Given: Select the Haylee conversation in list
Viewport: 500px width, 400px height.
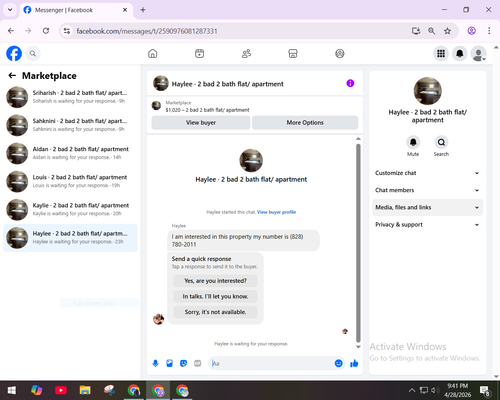Looking at the screenshot, I should pyautogui.click(x=70, y=238).
